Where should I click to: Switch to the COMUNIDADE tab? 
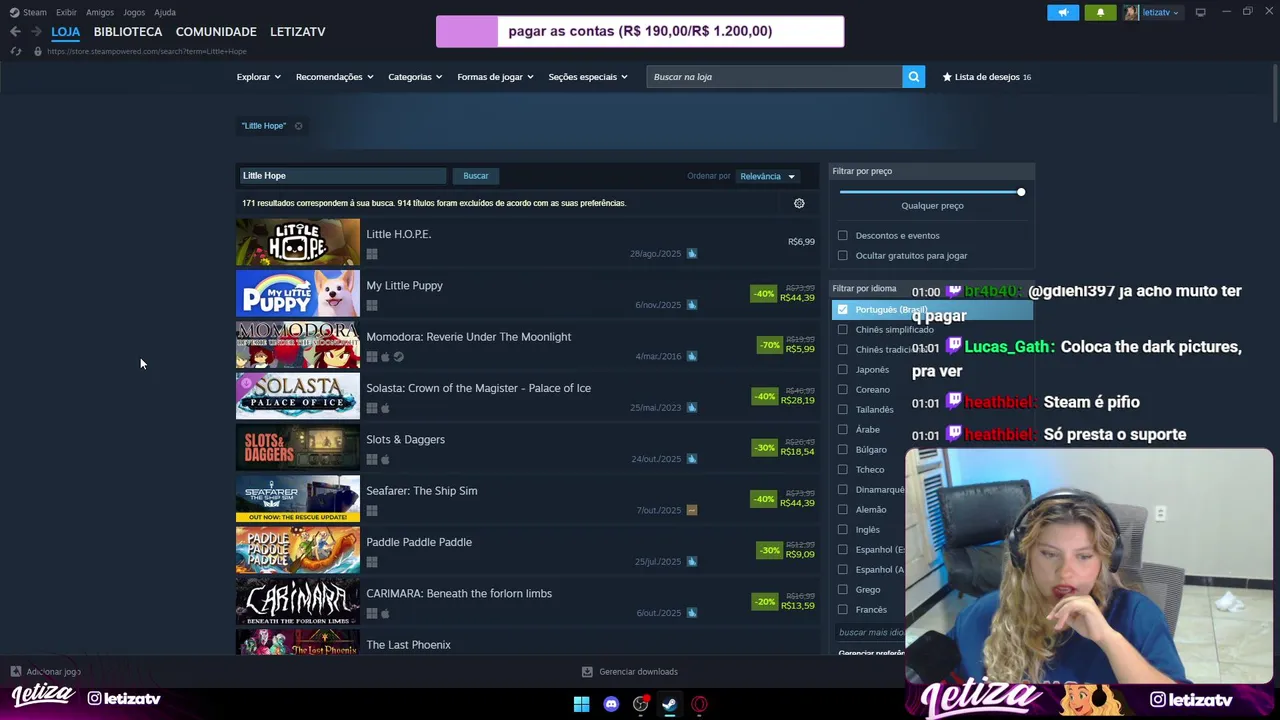216,32
